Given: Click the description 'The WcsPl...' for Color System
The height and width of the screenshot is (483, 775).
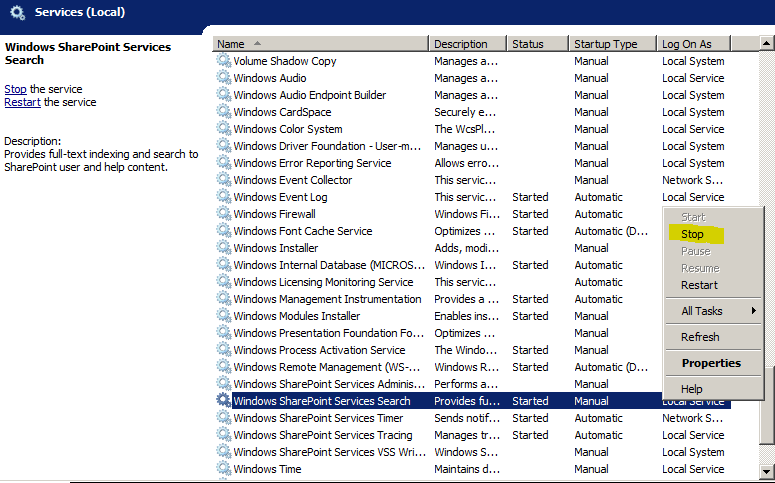Looking at the screenshot, I should 465,129.
